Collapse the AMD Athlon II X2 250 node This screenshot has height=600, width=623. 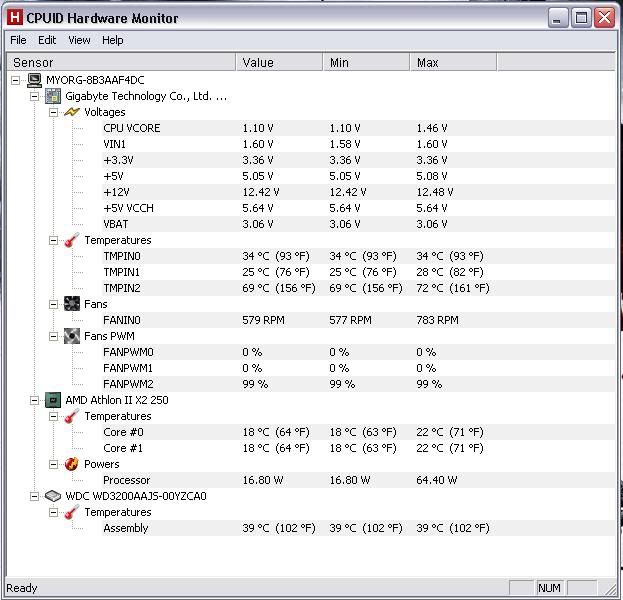tap(35, 401)
